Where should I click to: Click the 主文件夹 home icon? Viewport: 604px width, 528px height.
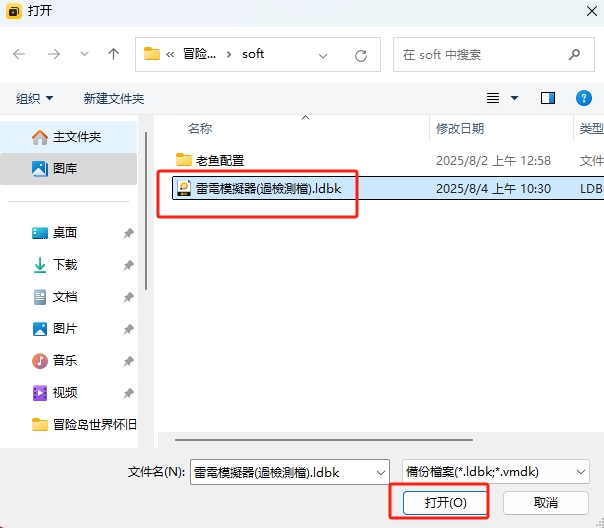tap(40, 137)
